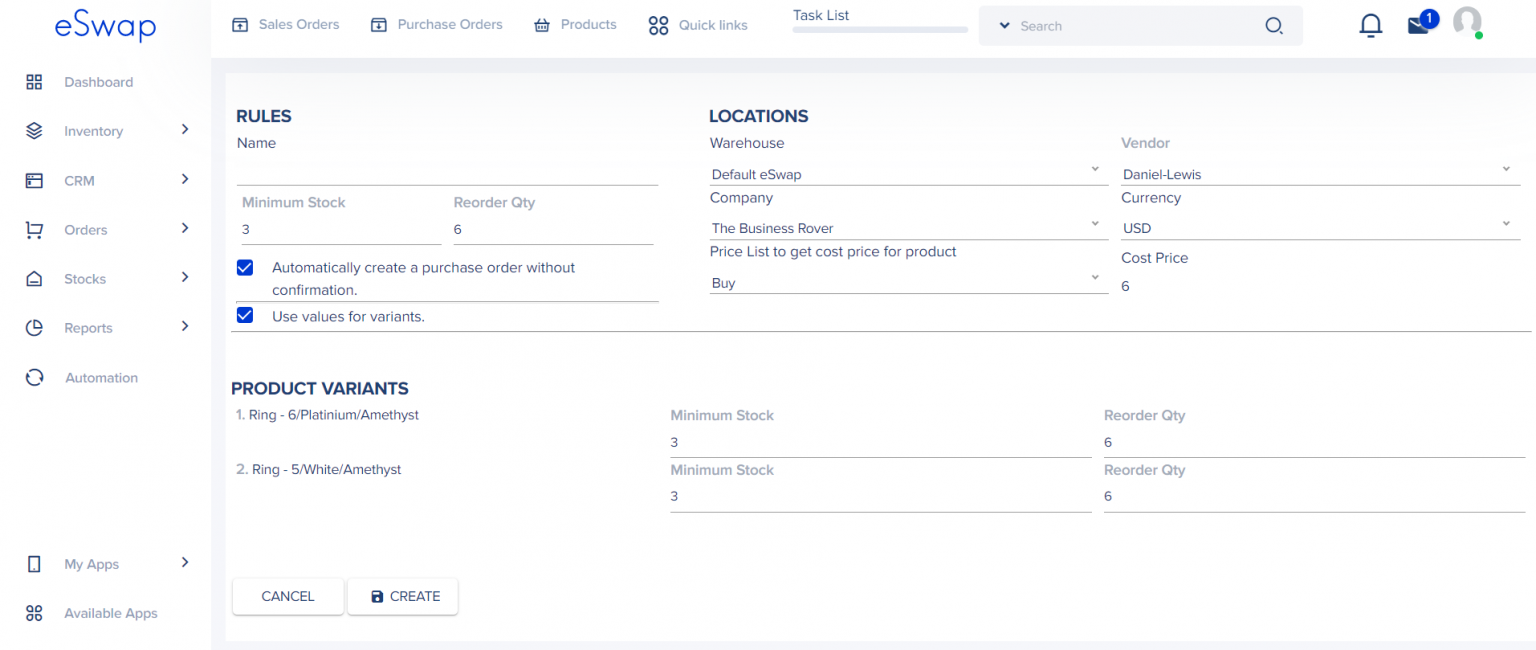Open the Stocks sidebar icon
The image size is (1536, 650).
tap(34, 278)
